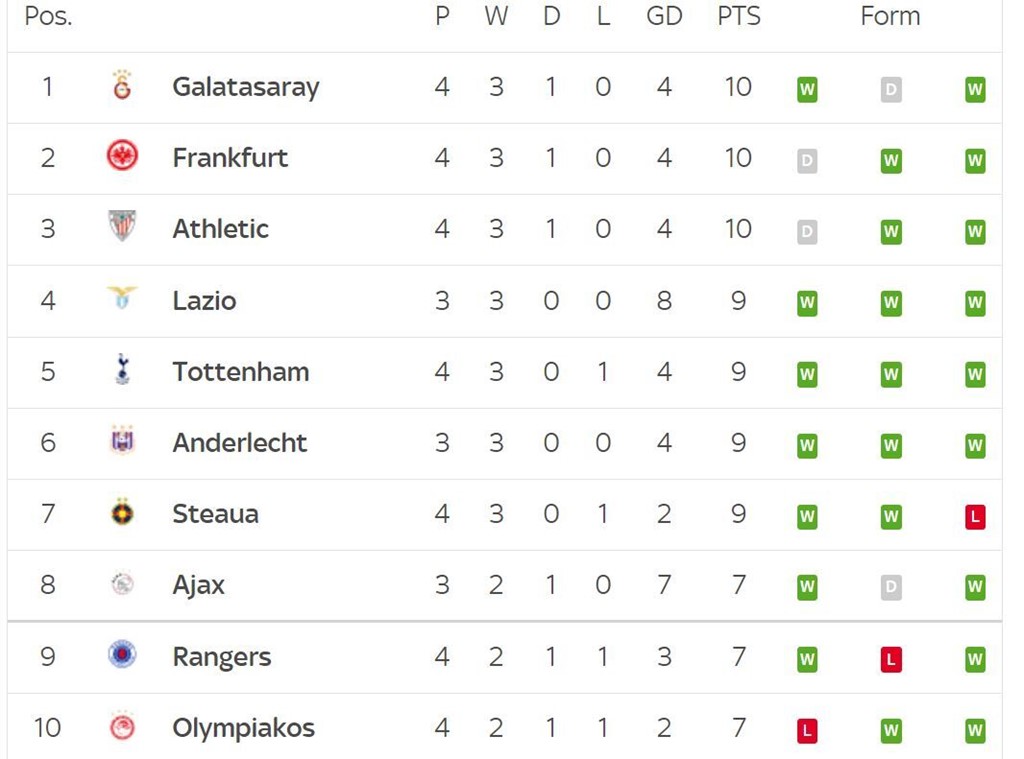Click the GD column header

tap(664, 16)
